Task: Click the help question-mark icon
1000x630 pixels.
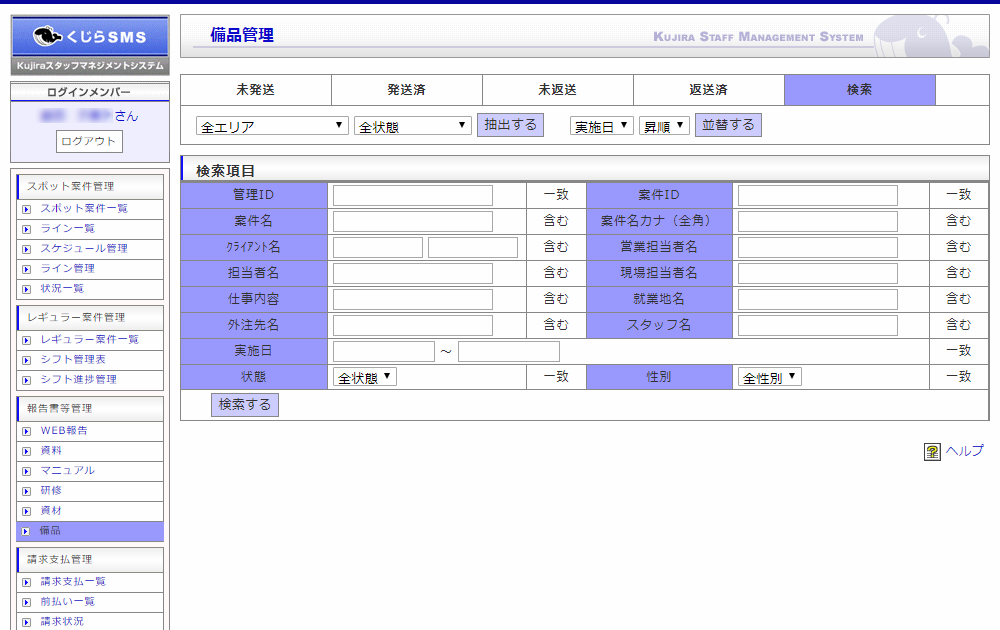Action: pyautogui.click(x=932, y=452)
